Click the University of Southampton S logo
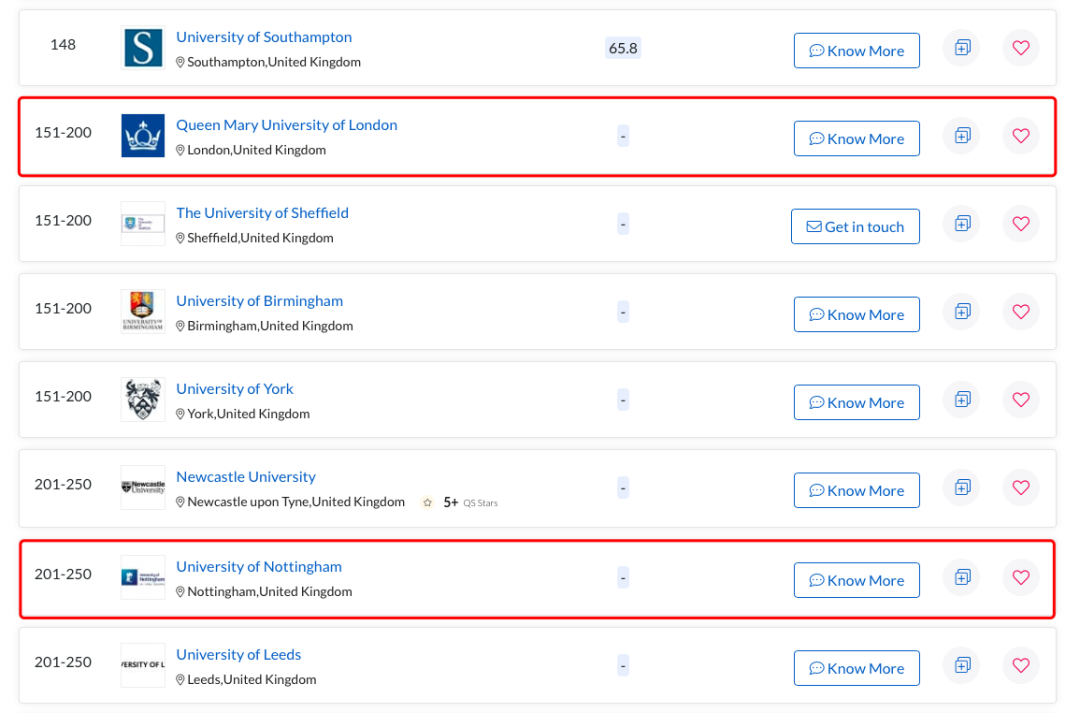 (x=143, y=48)
